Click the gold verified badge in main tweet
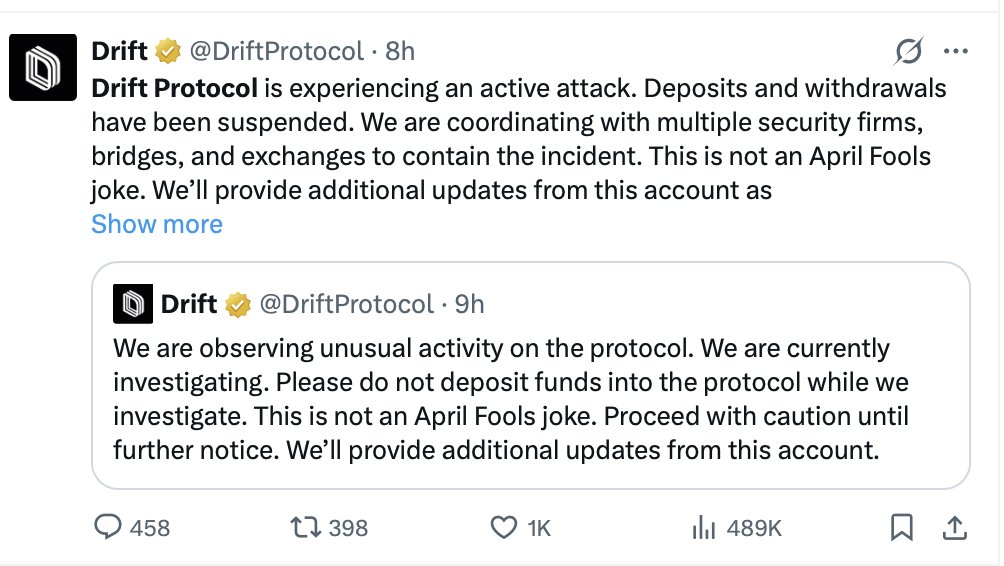This screenshot has height=566, width=1004. 167,50
